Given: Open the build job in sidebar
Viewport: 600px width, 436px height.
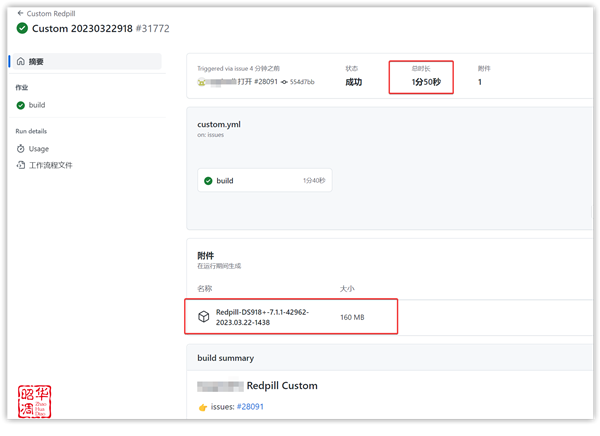Looking at the screenshot, I should pos(37,105).
